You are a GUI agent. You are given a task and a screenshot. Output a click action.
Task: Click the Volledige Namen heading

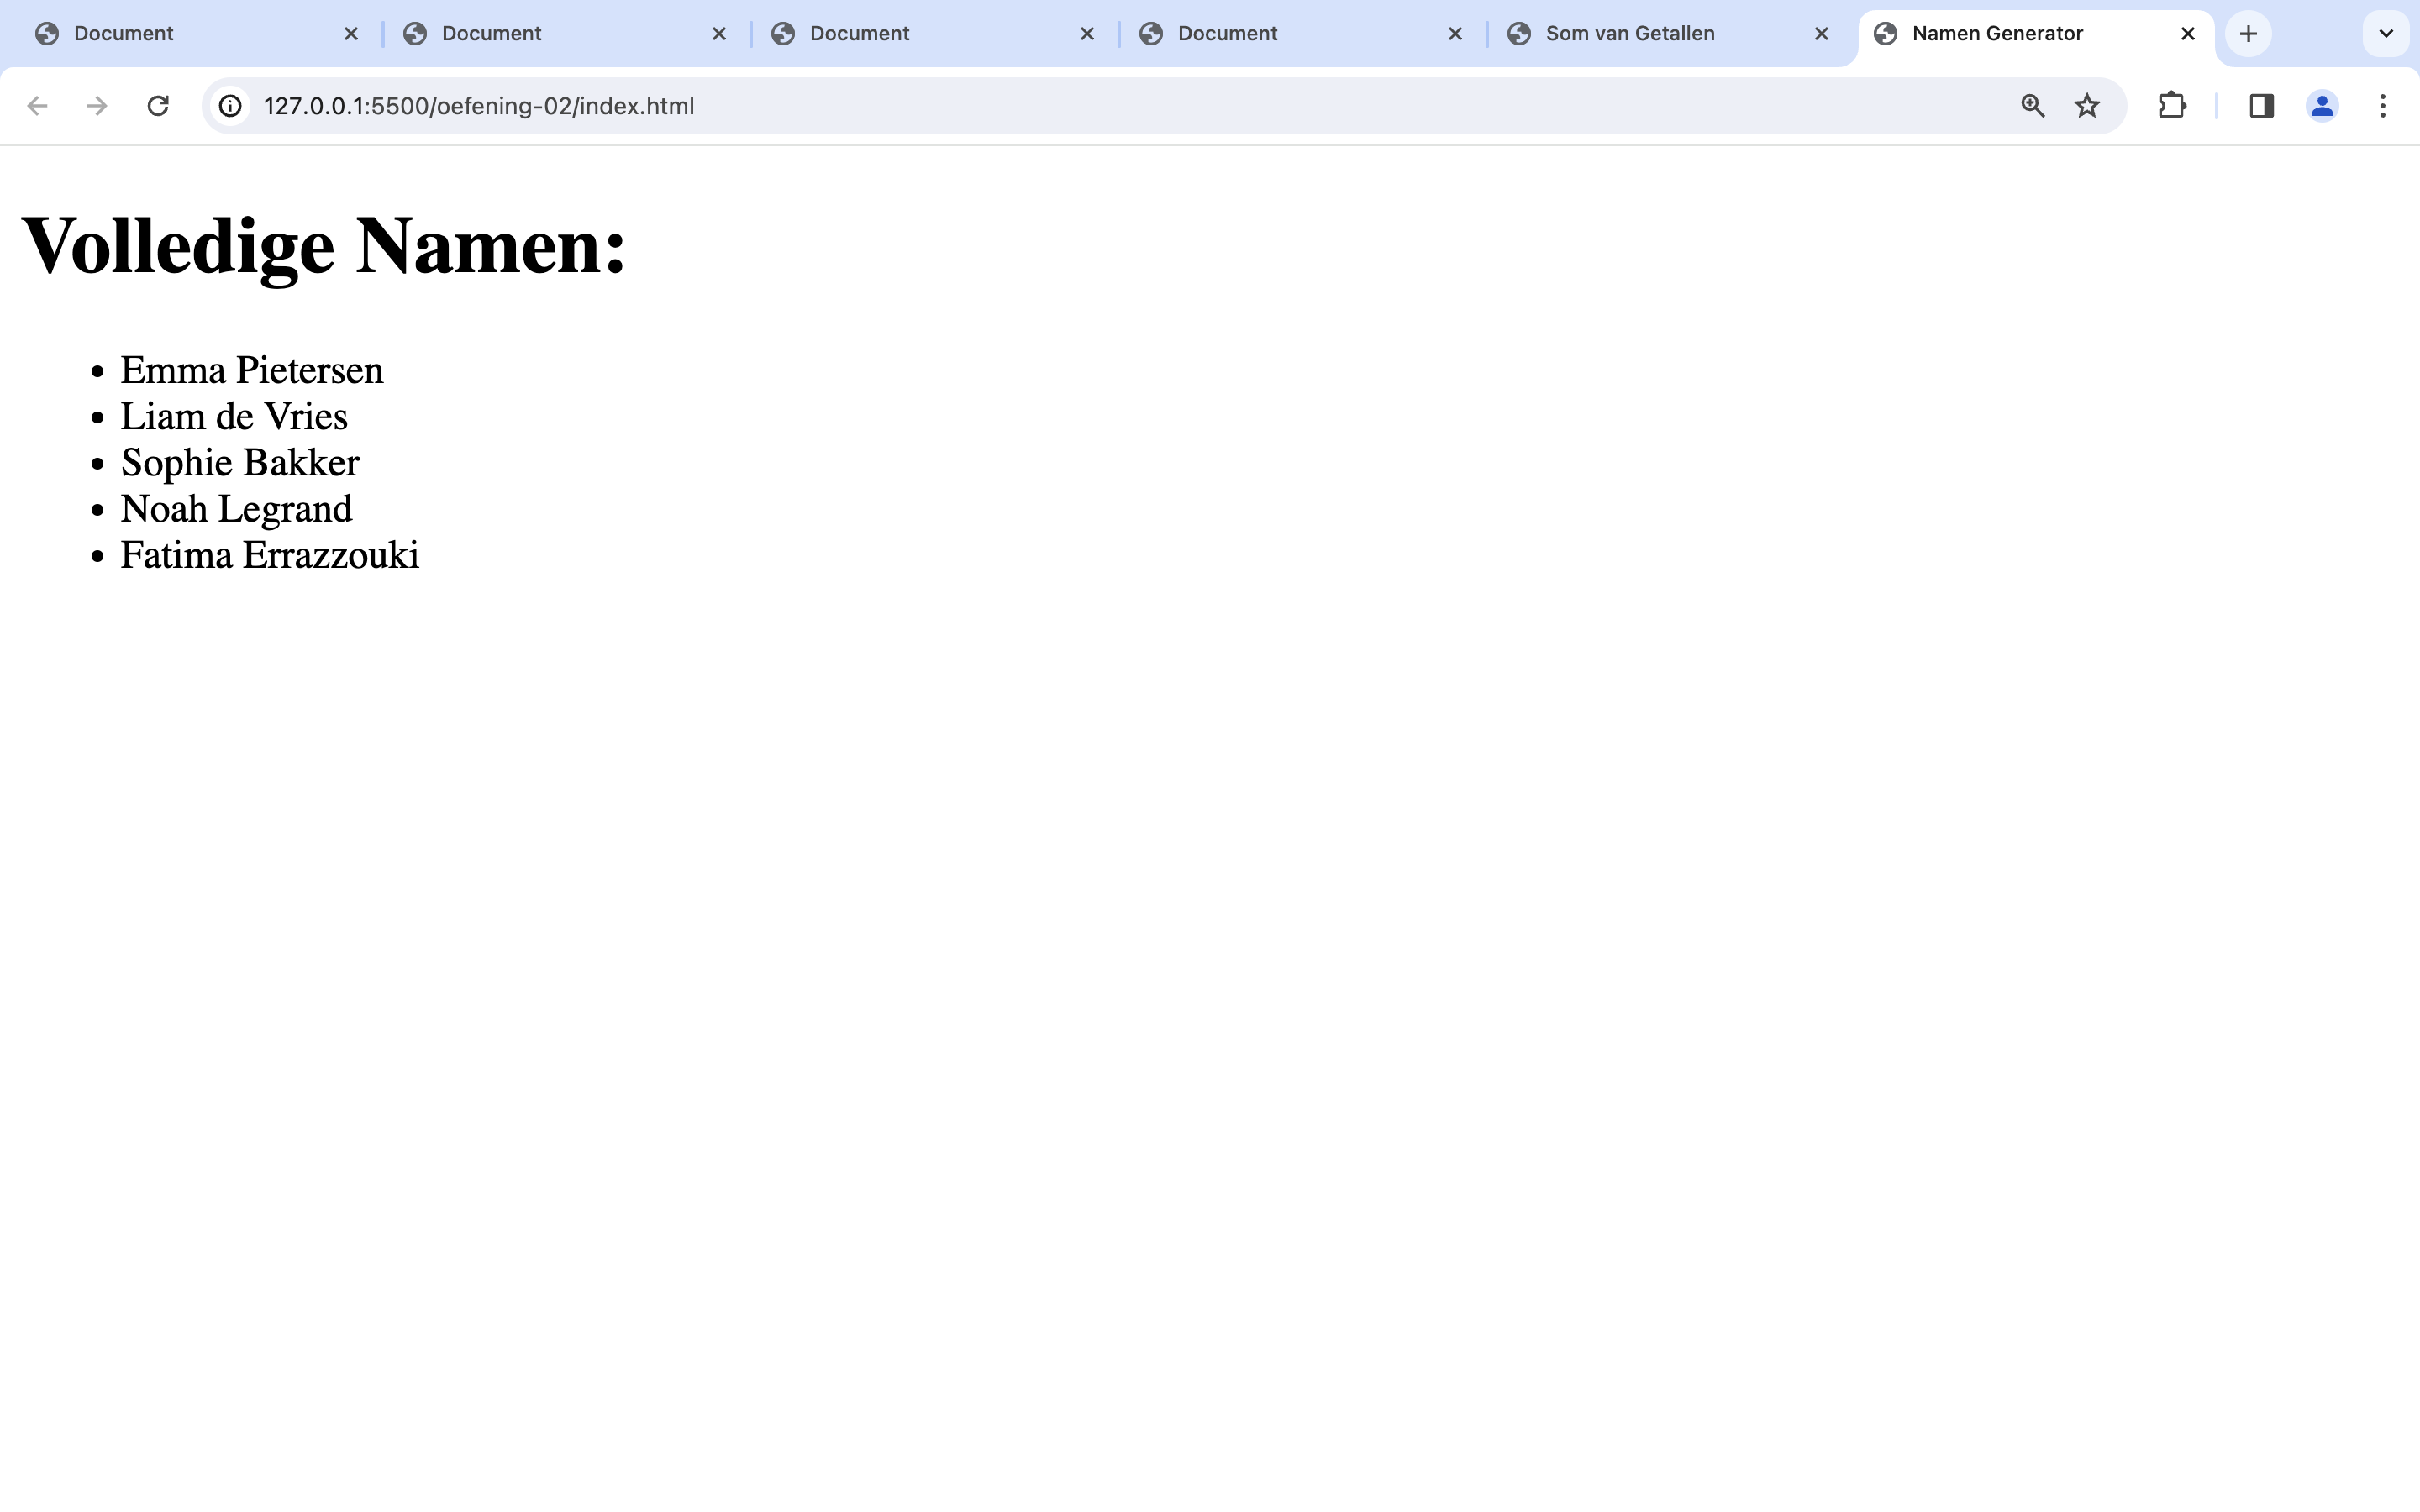pyautogui.click(x=324, y=246)
